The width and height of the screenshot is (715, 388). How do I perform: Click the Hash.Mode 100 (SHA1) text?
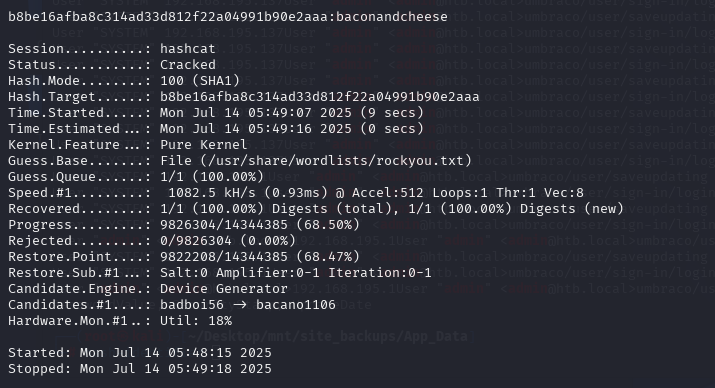tap(200, 81)
